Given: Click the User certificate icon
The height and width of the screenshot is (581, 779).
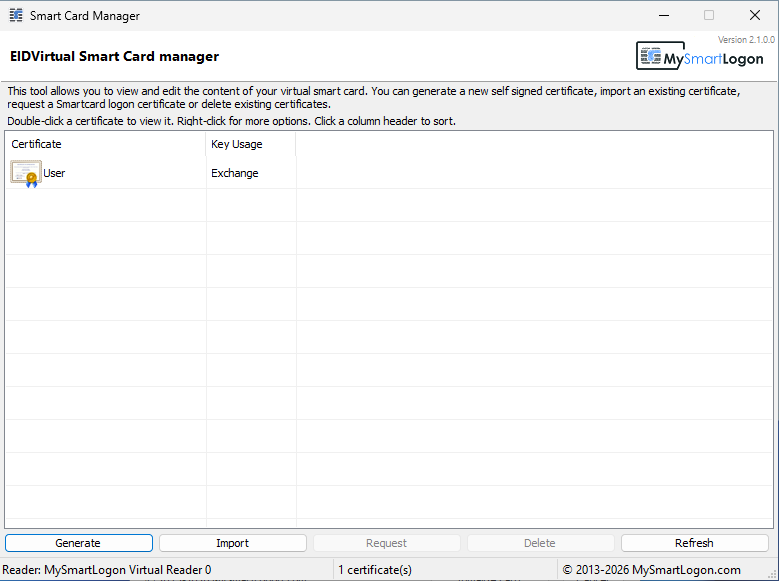Looking at the screenshot, I should 26,173.
